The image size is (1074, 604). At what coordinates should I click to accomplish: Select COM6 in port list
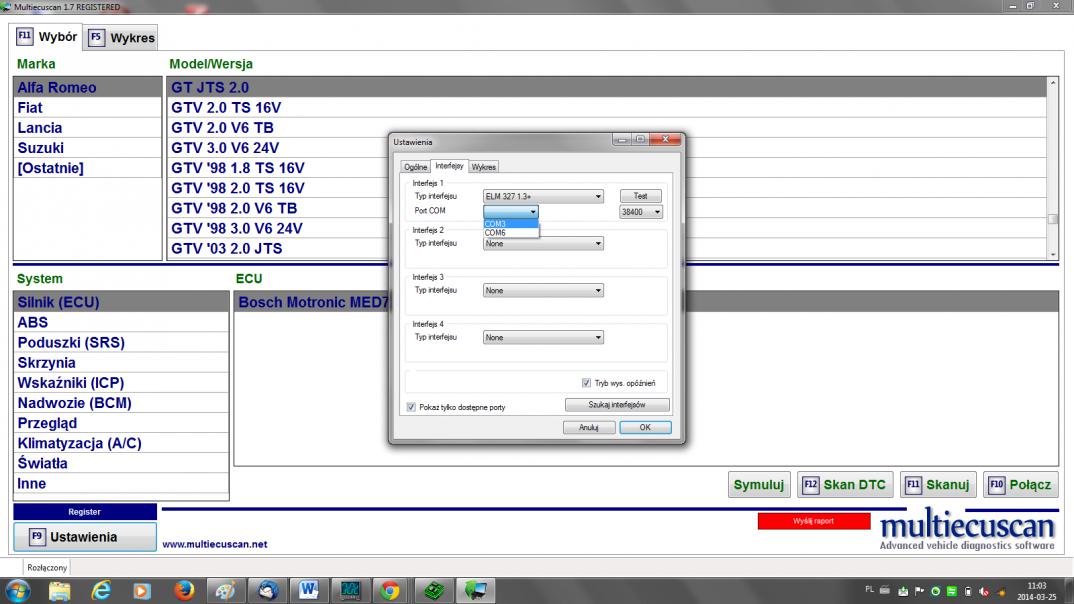[x=511, y=233]
